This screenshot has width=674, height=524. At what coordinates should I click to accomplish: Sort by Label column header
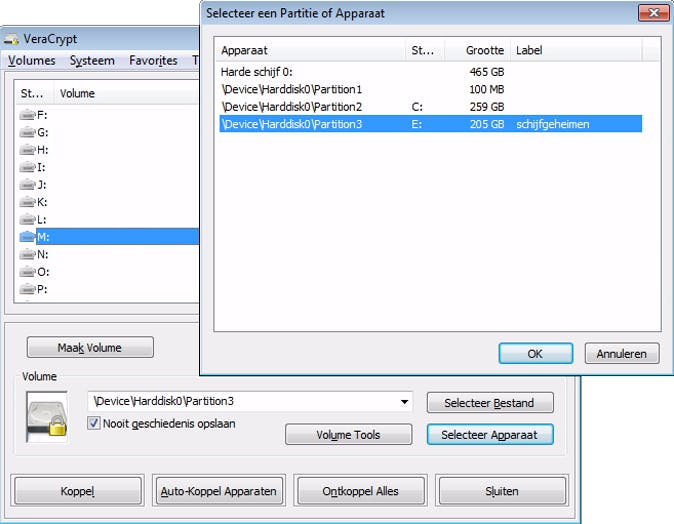(x=576, y=50)
